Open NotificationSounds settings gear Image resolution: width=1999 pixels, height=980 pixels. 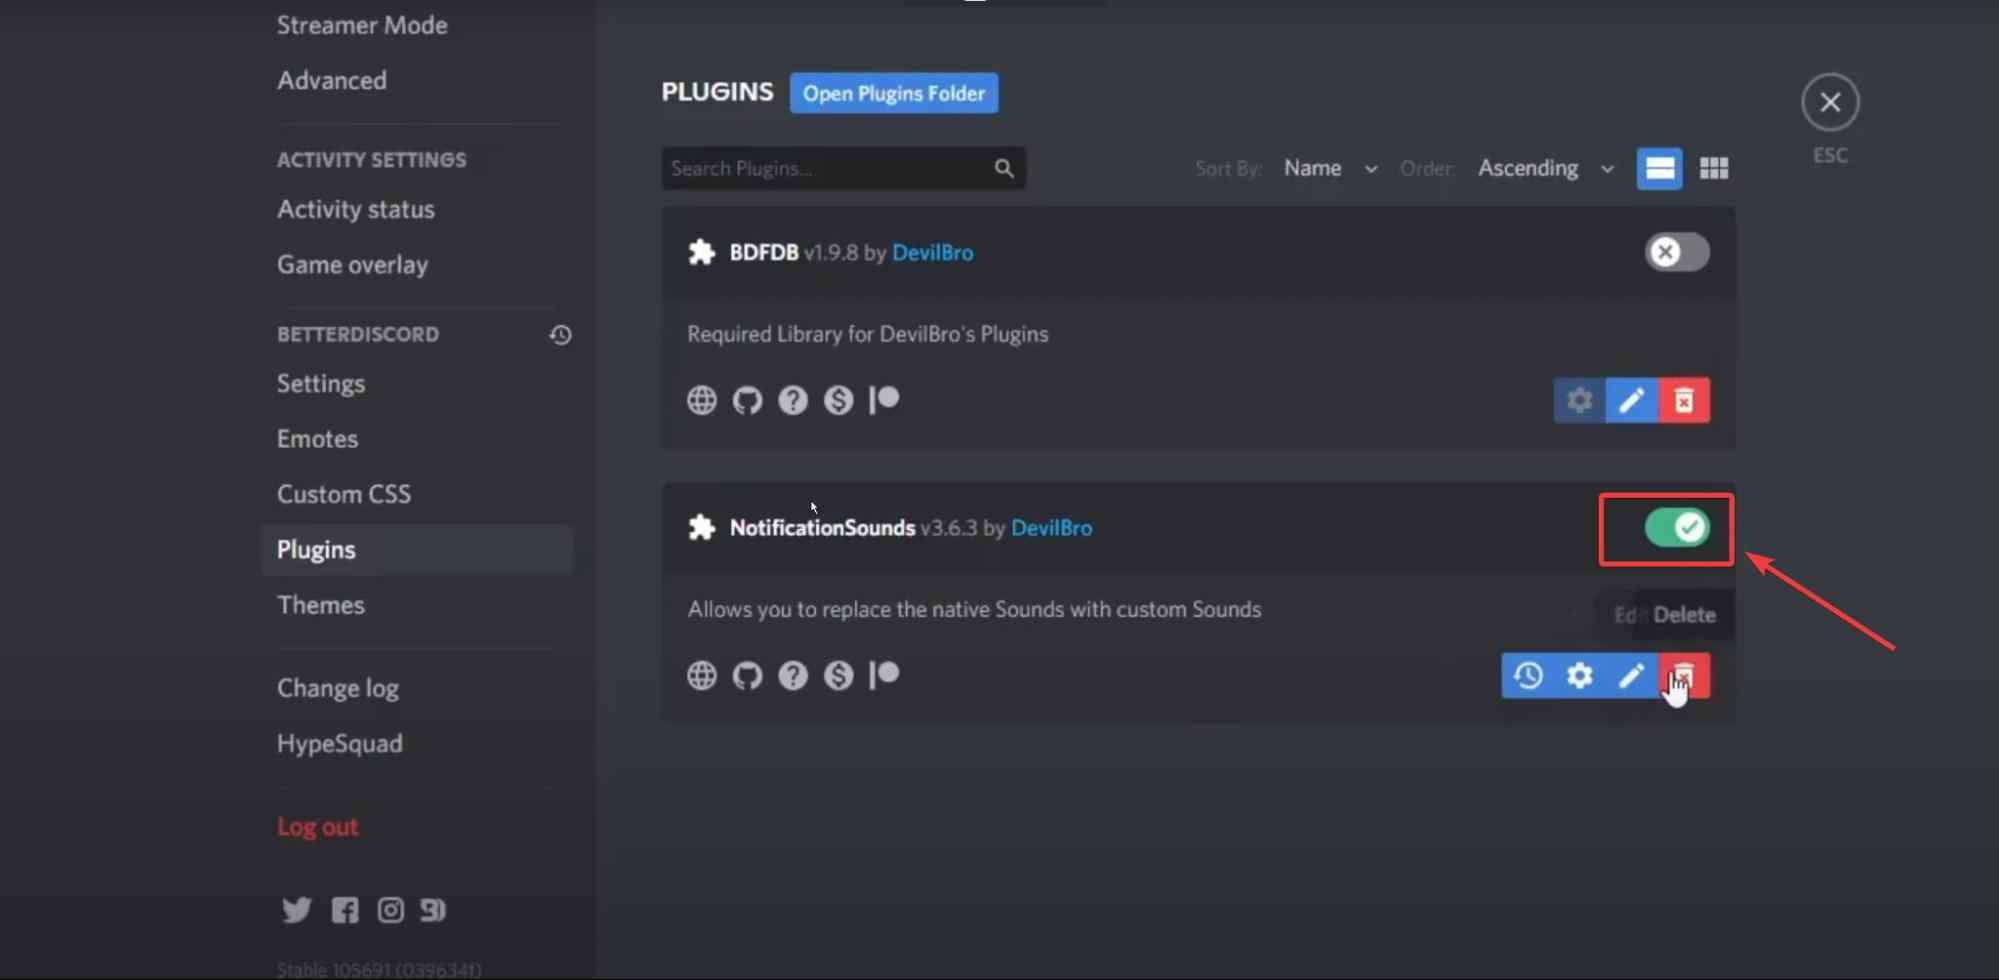pyautogui.click(x=1579, y=676)
